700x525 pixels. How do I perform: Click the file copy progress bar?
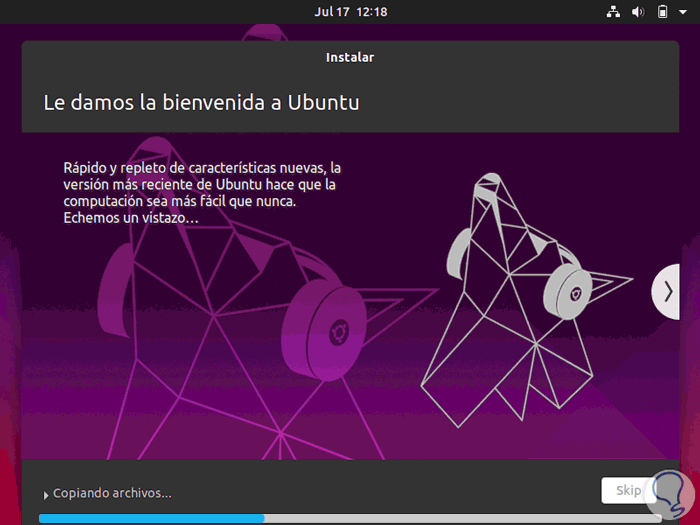pos(350,518)
